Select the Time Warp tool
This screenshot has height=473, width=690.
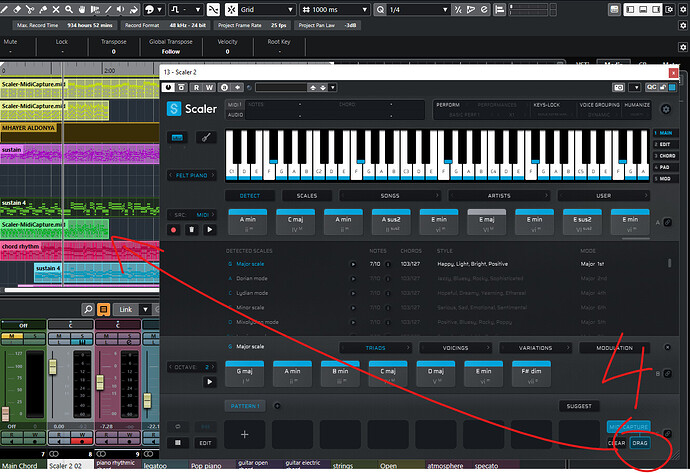click(95, 9)
